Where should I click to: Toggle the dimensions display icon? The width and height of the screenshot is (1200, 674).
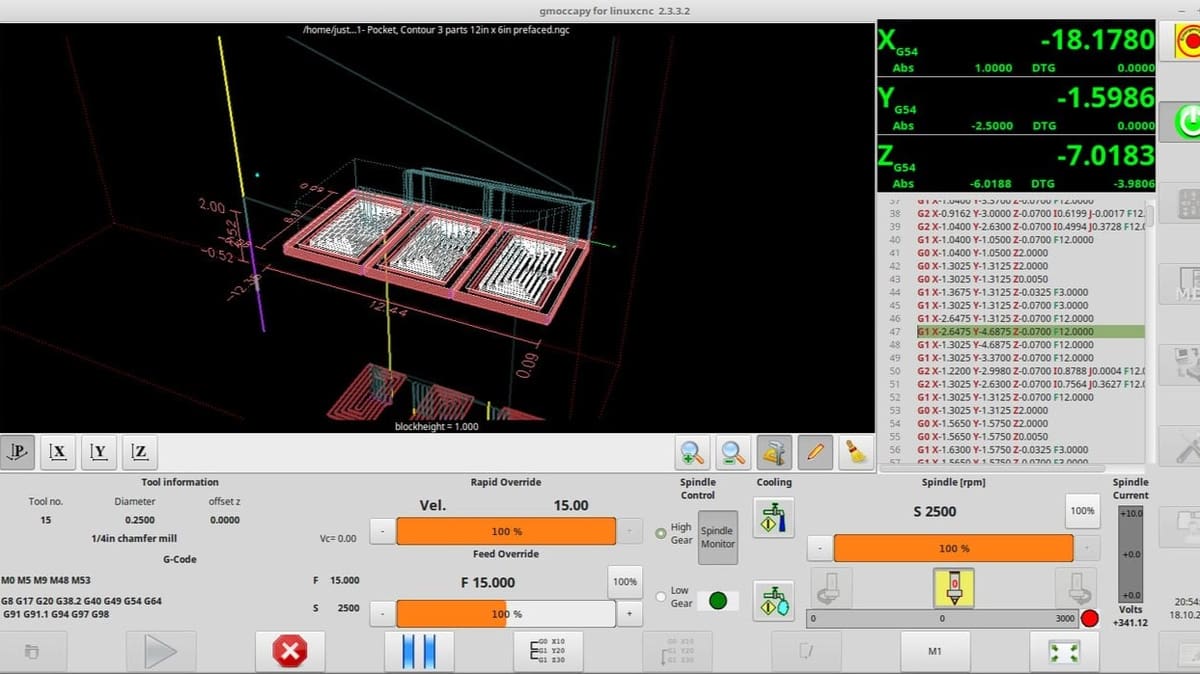click(x=775, y=452)
